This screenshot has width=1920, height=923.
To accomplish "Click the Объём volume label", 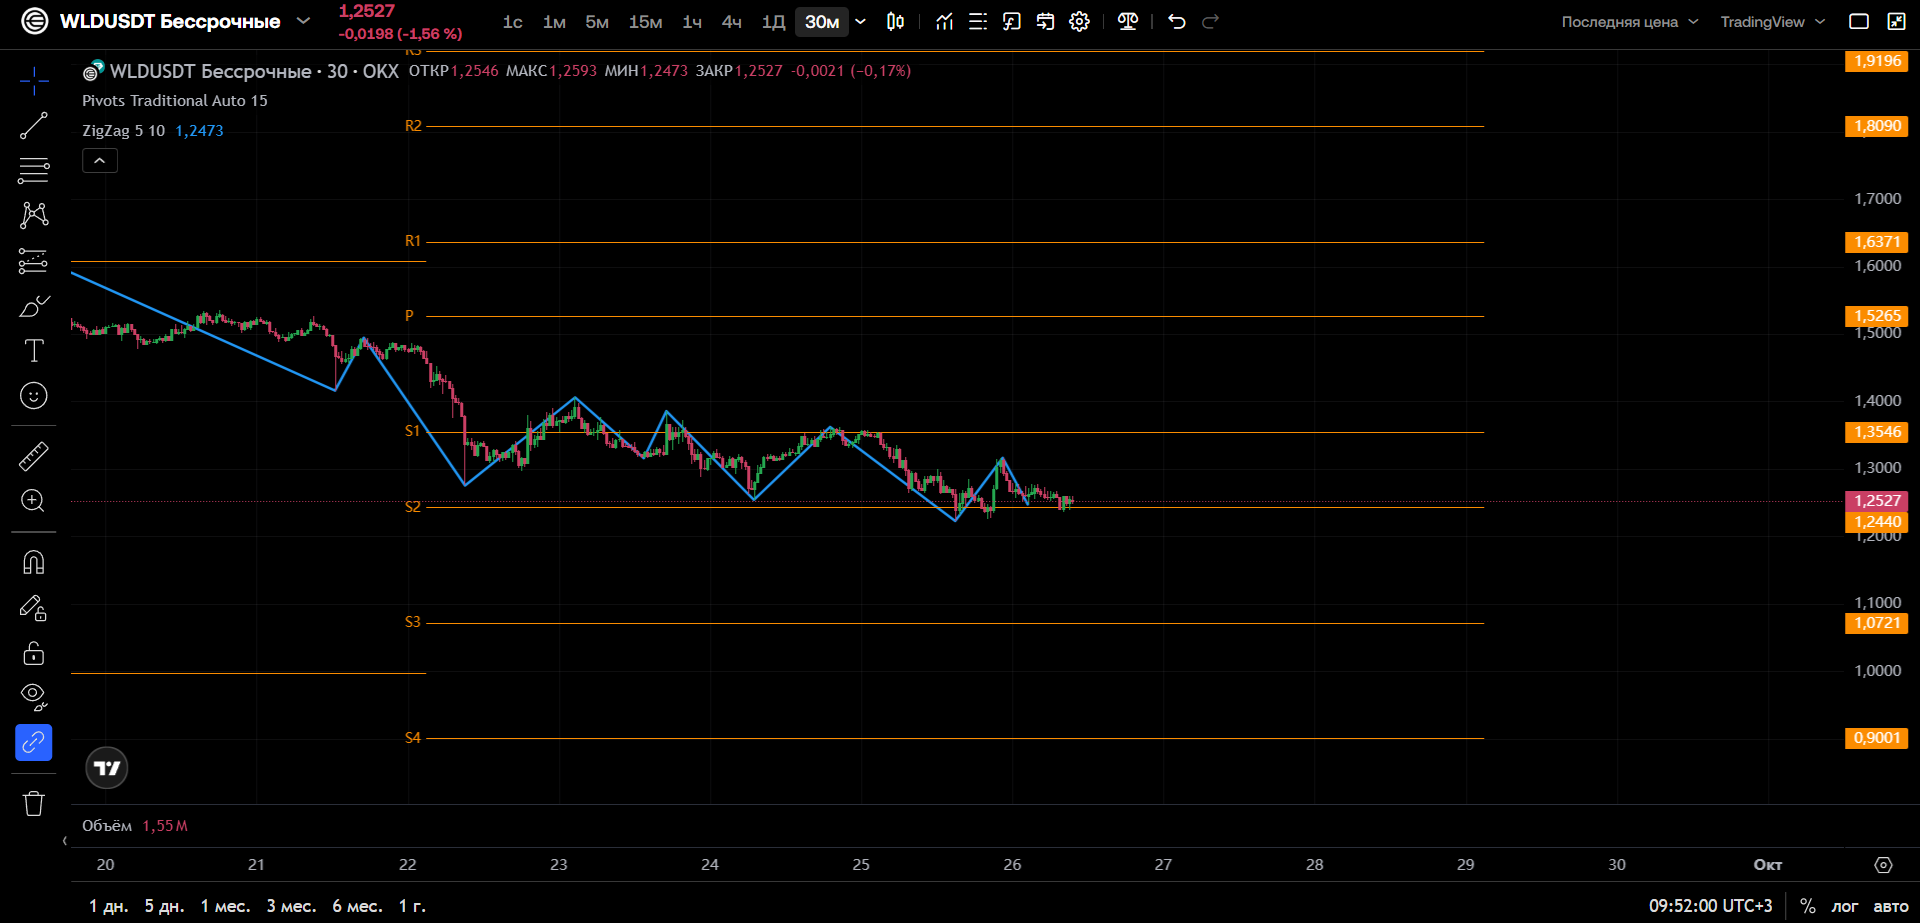I will tap(107, 826).
